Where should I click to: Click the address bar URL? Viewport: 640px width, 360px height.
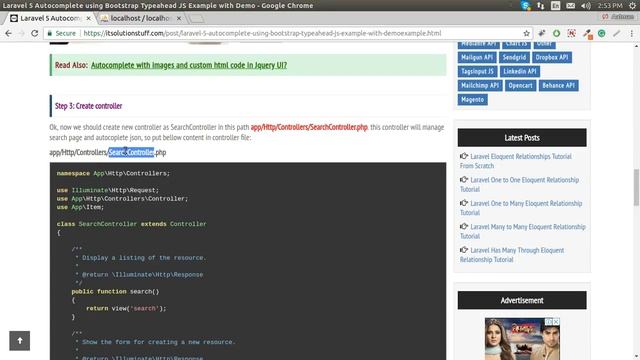[262, 33]
